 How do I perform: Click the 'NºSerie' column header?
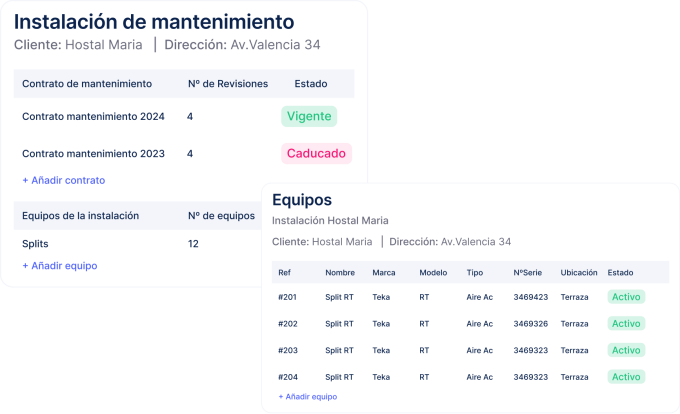(528, 273)
